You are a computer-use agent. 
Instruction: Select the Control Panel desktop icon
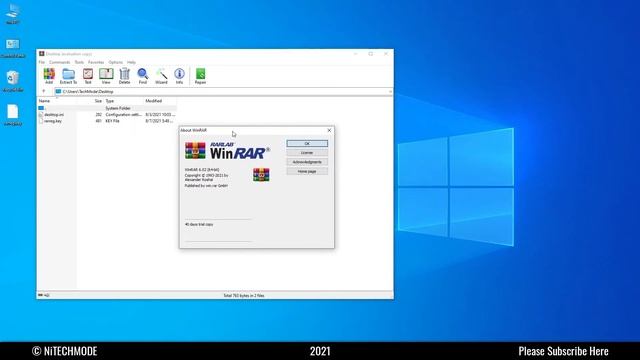(x=13, y=48)
